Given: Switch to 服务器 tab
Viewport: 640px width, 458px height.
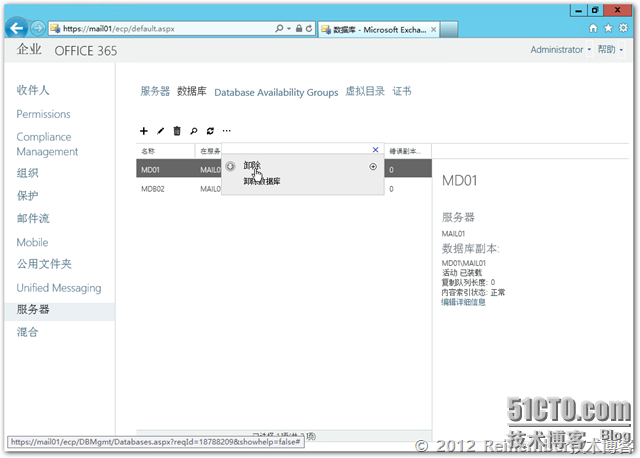Looking at the screenshot, I should [155, 91].
